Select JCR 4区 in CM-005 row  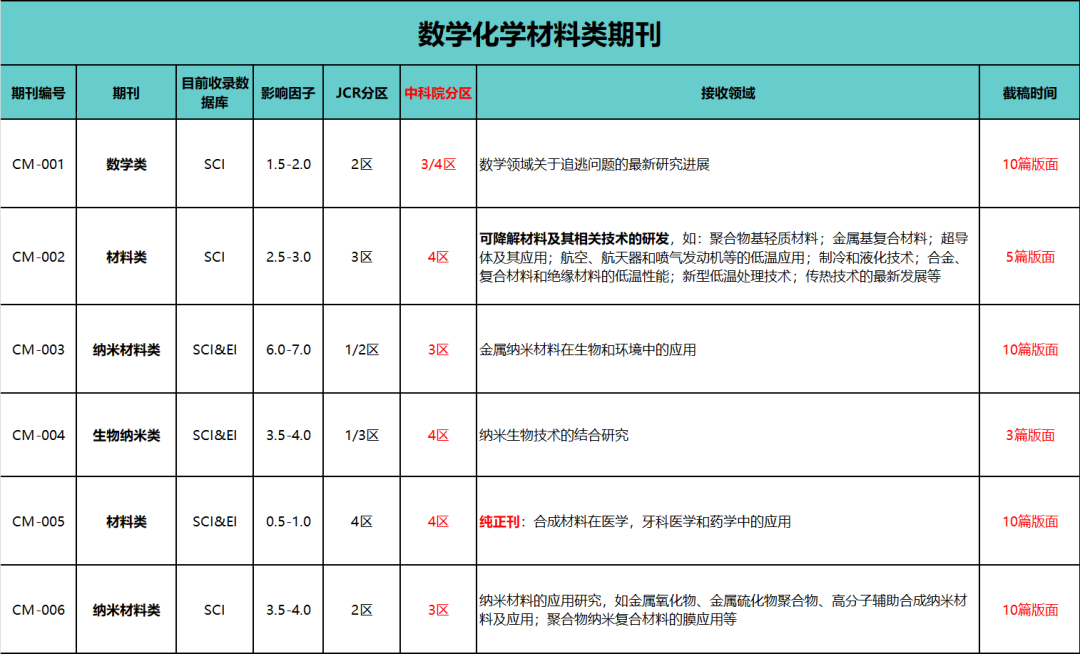(x=362, y=521)
